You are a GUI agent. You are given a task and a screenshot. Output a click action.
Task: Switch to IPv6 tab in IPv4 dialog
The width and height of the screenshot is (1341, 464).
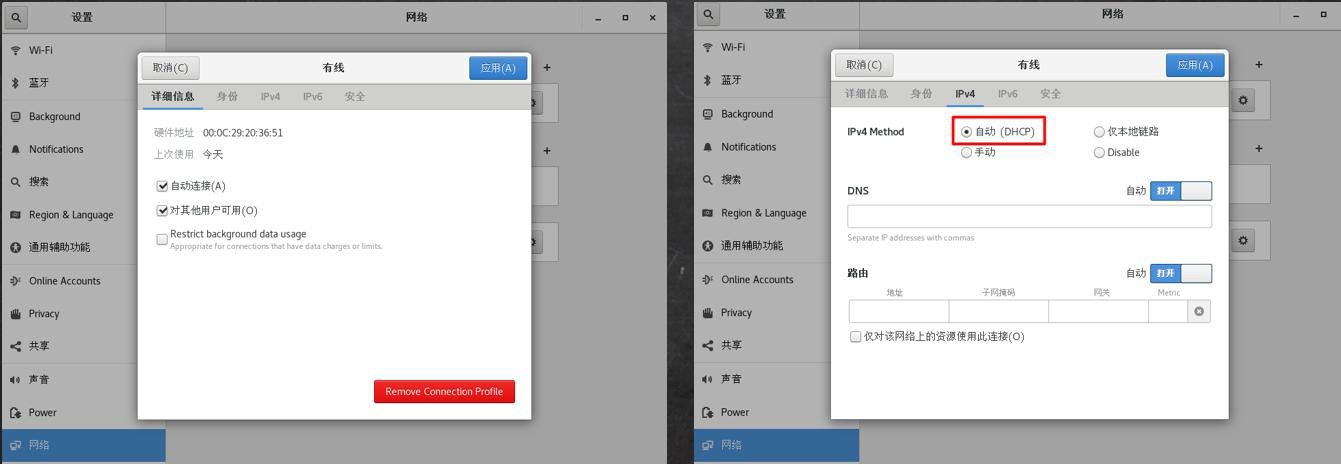[1007, 94]
